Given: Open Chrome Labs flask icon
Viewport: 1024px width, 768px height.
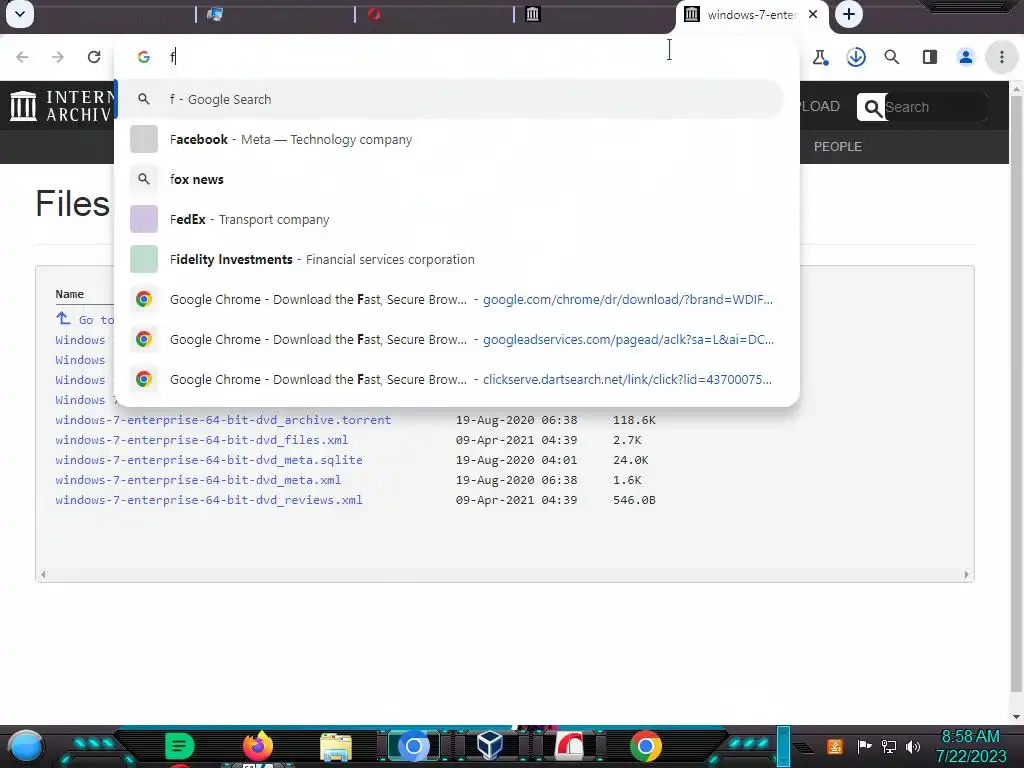Looking at the screenshot, I should [x=820, y=57].
